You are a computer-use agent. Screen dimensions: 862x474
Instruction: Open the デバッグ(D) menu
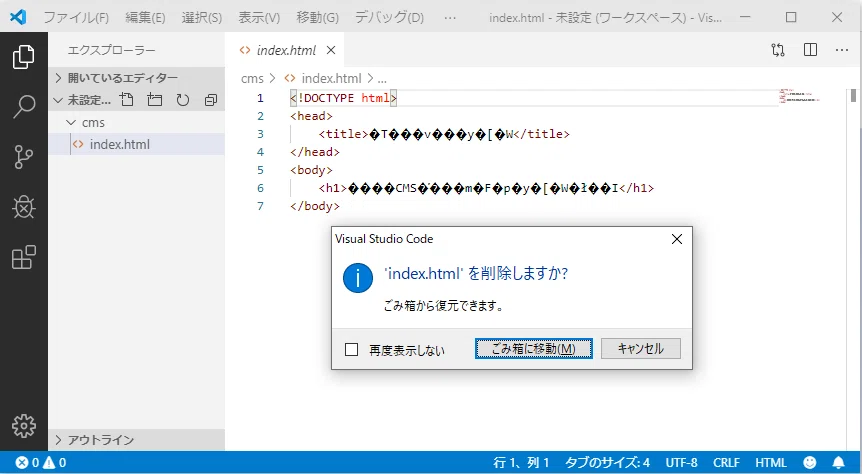[389, 18]
